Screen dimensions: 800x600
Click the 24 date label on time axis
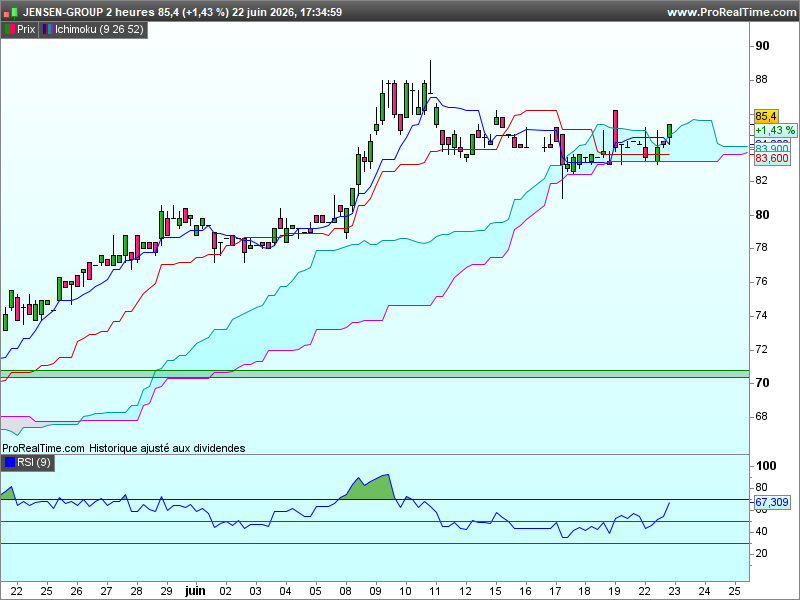(705, 592)
